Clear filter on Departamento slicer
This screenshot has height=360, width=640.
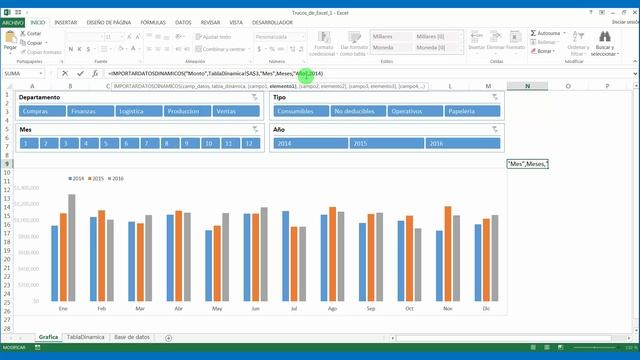point(255,97)
